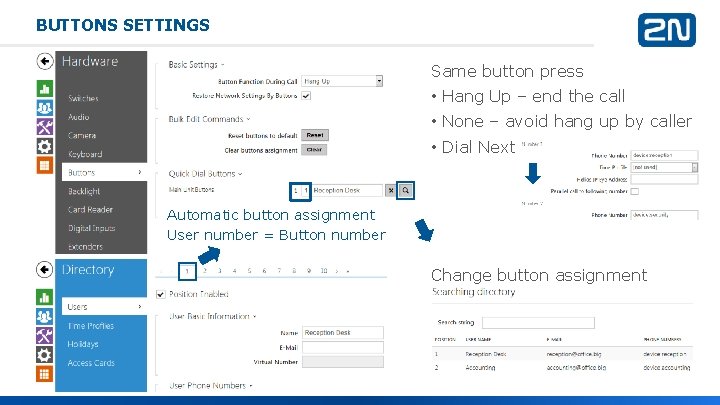Viewport: 720px width, 405px height.
Task: Click the user E-Mail field
Action: (x=343, y=348)
